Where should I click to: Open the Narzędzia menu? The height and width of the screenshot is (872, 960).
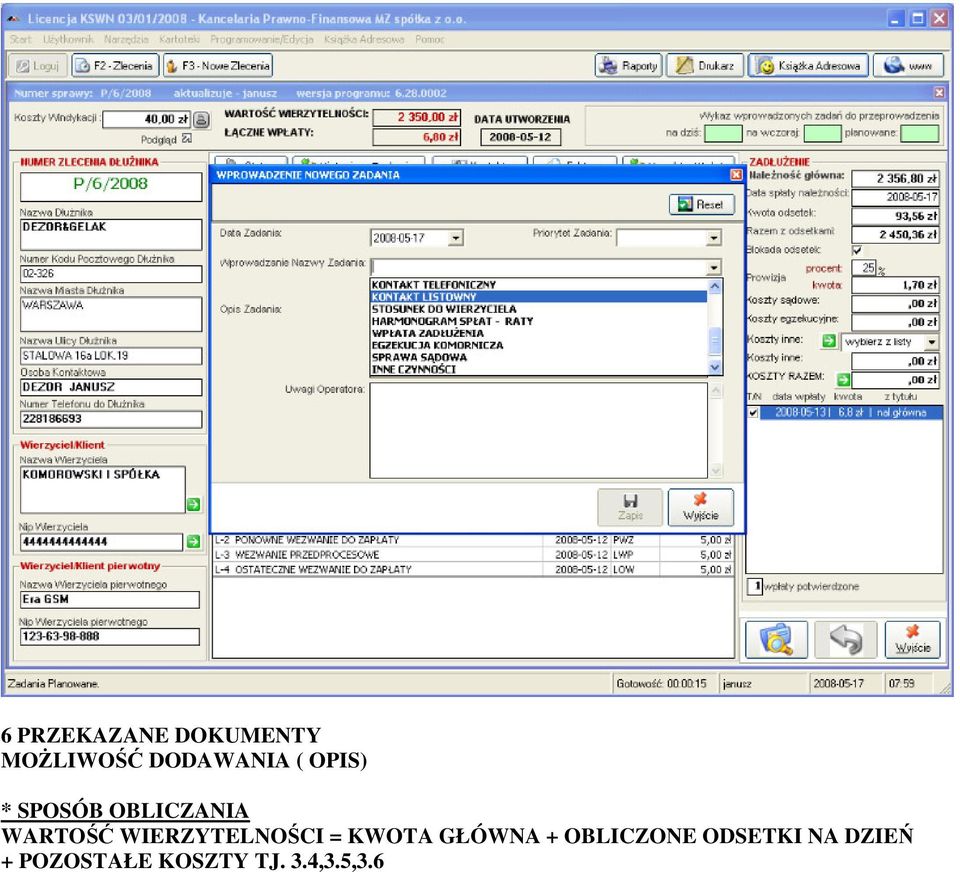(x=126, y=39)
